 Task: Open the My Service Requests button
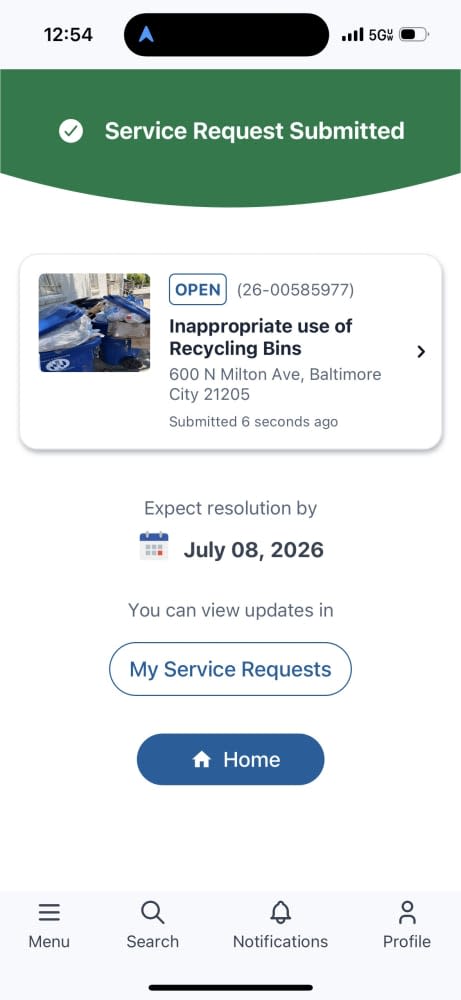(230, 669)
